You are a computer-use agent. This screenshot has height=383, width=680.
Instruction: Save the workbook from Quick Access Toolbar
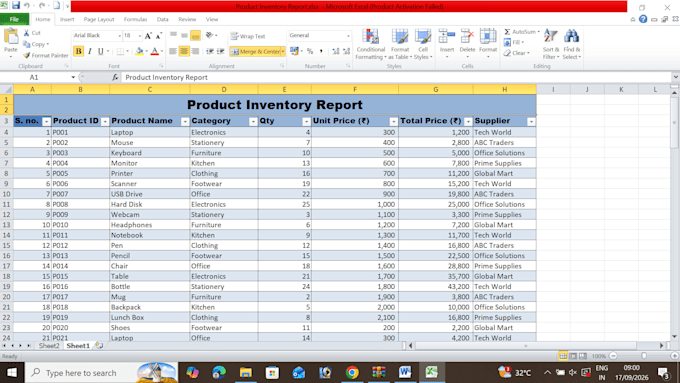(16, 6)
